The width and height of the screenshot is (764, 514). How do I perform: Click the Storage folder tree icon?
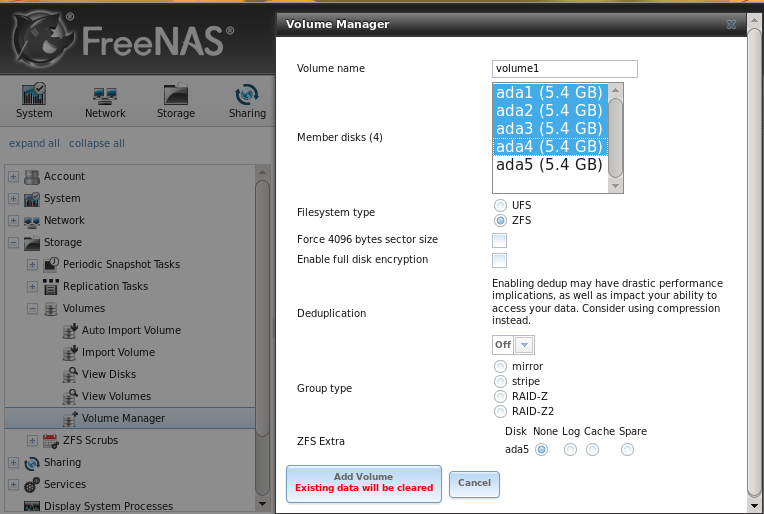coord(32,243)
